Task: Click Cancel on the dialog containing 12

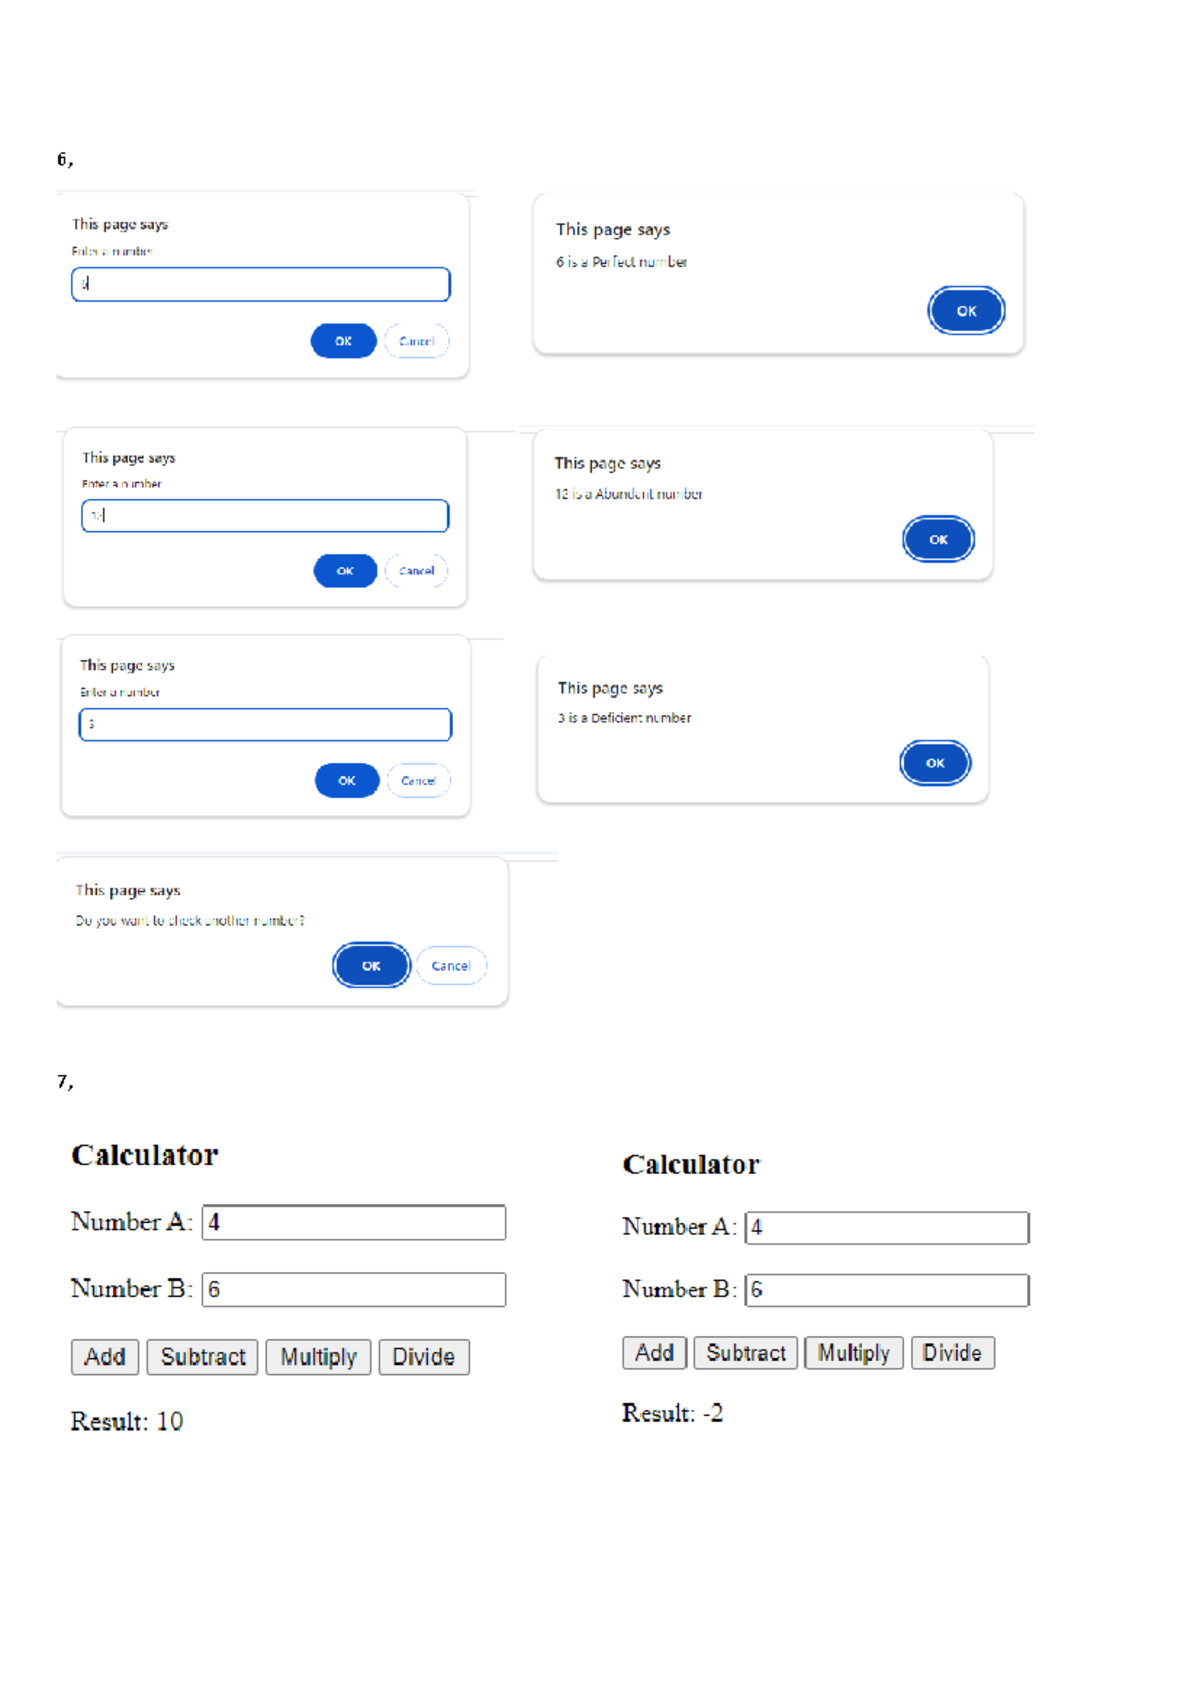Action: coord(417,570)
